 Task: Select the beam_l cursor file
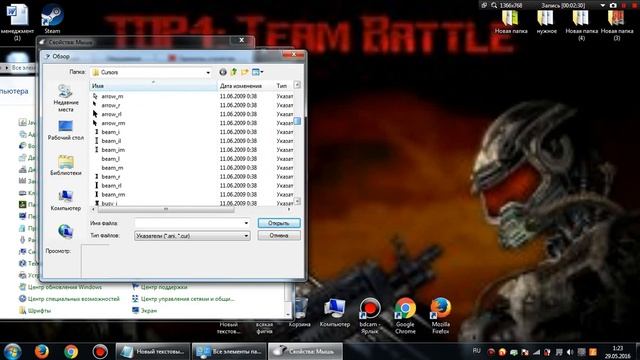[x=110, y=159]
